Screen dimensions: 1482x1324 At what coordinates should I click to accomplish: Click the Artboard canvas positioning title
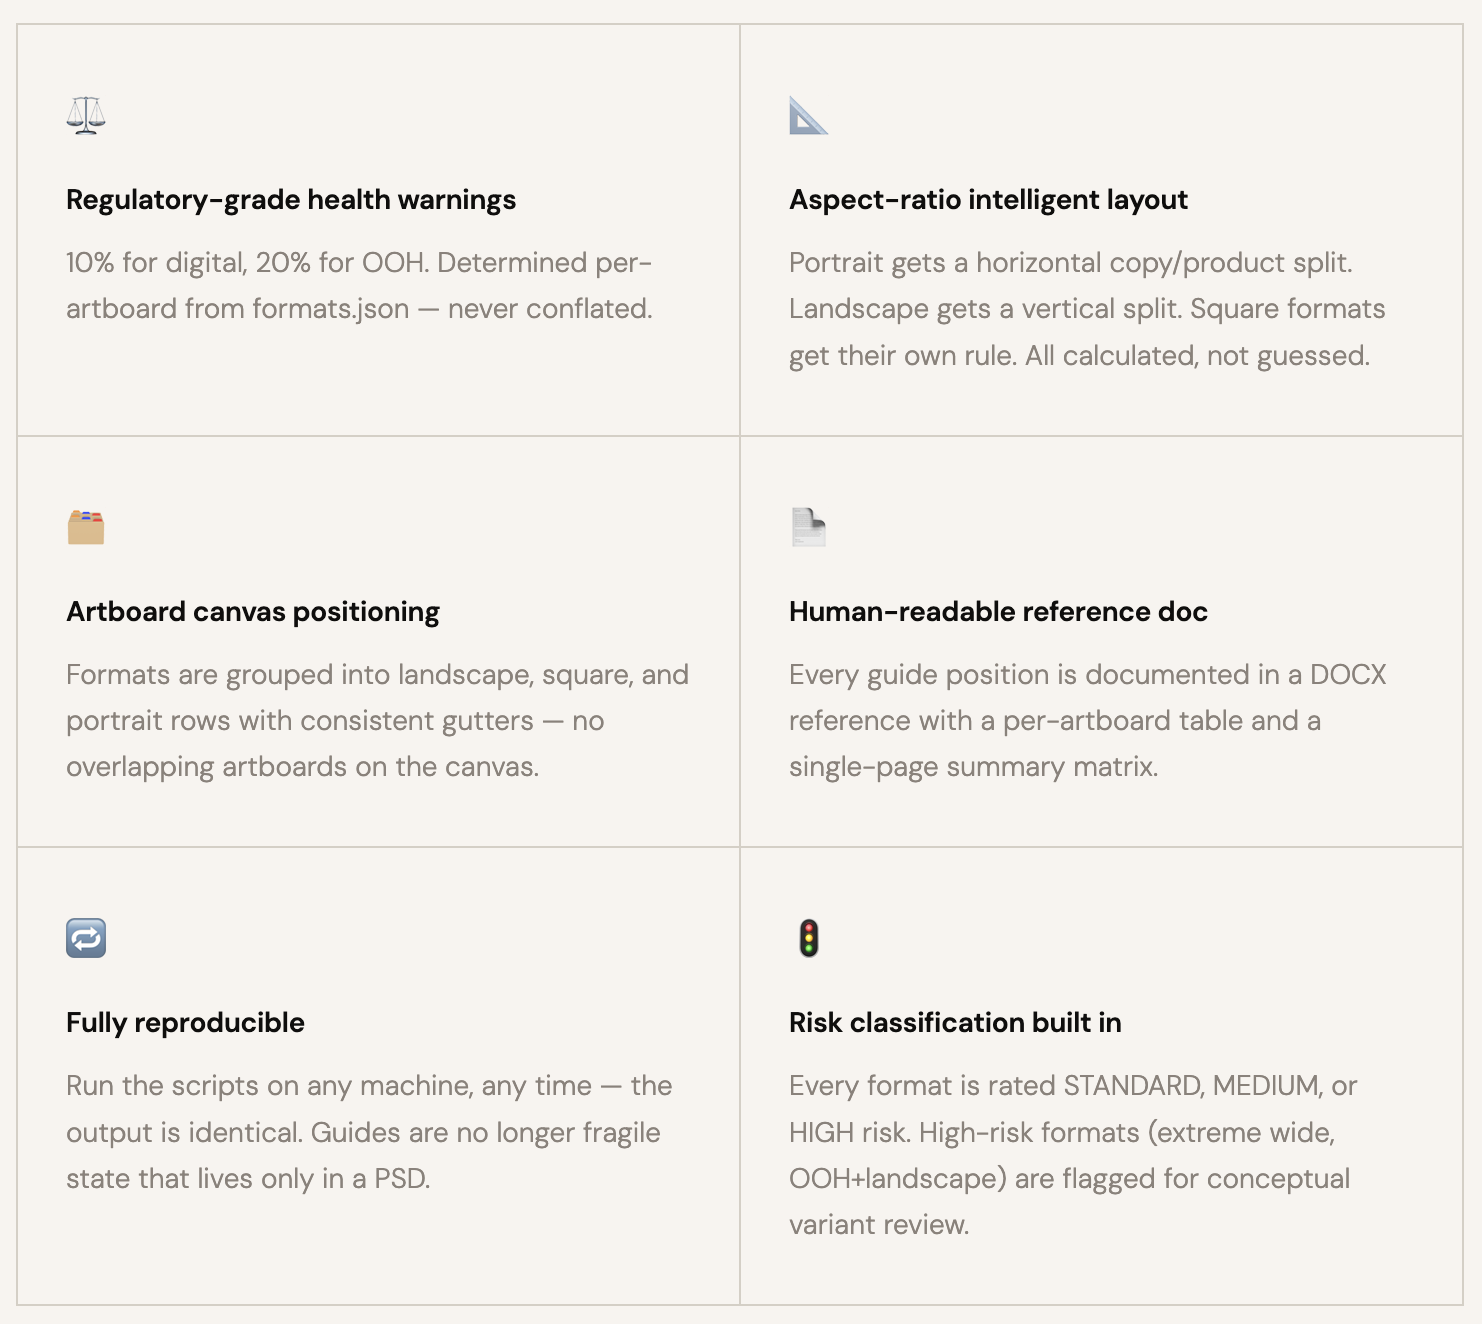(253, 612)
